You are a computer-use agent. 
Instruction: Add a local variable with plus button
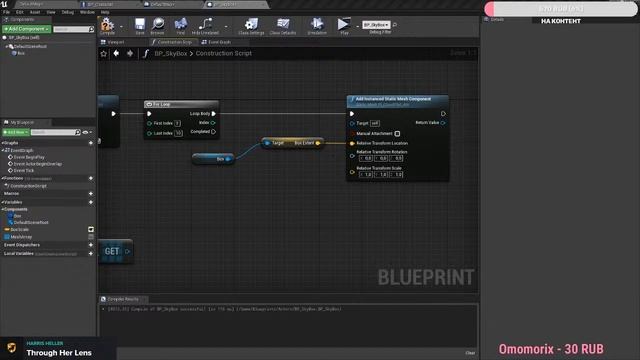tap(91, 253)
